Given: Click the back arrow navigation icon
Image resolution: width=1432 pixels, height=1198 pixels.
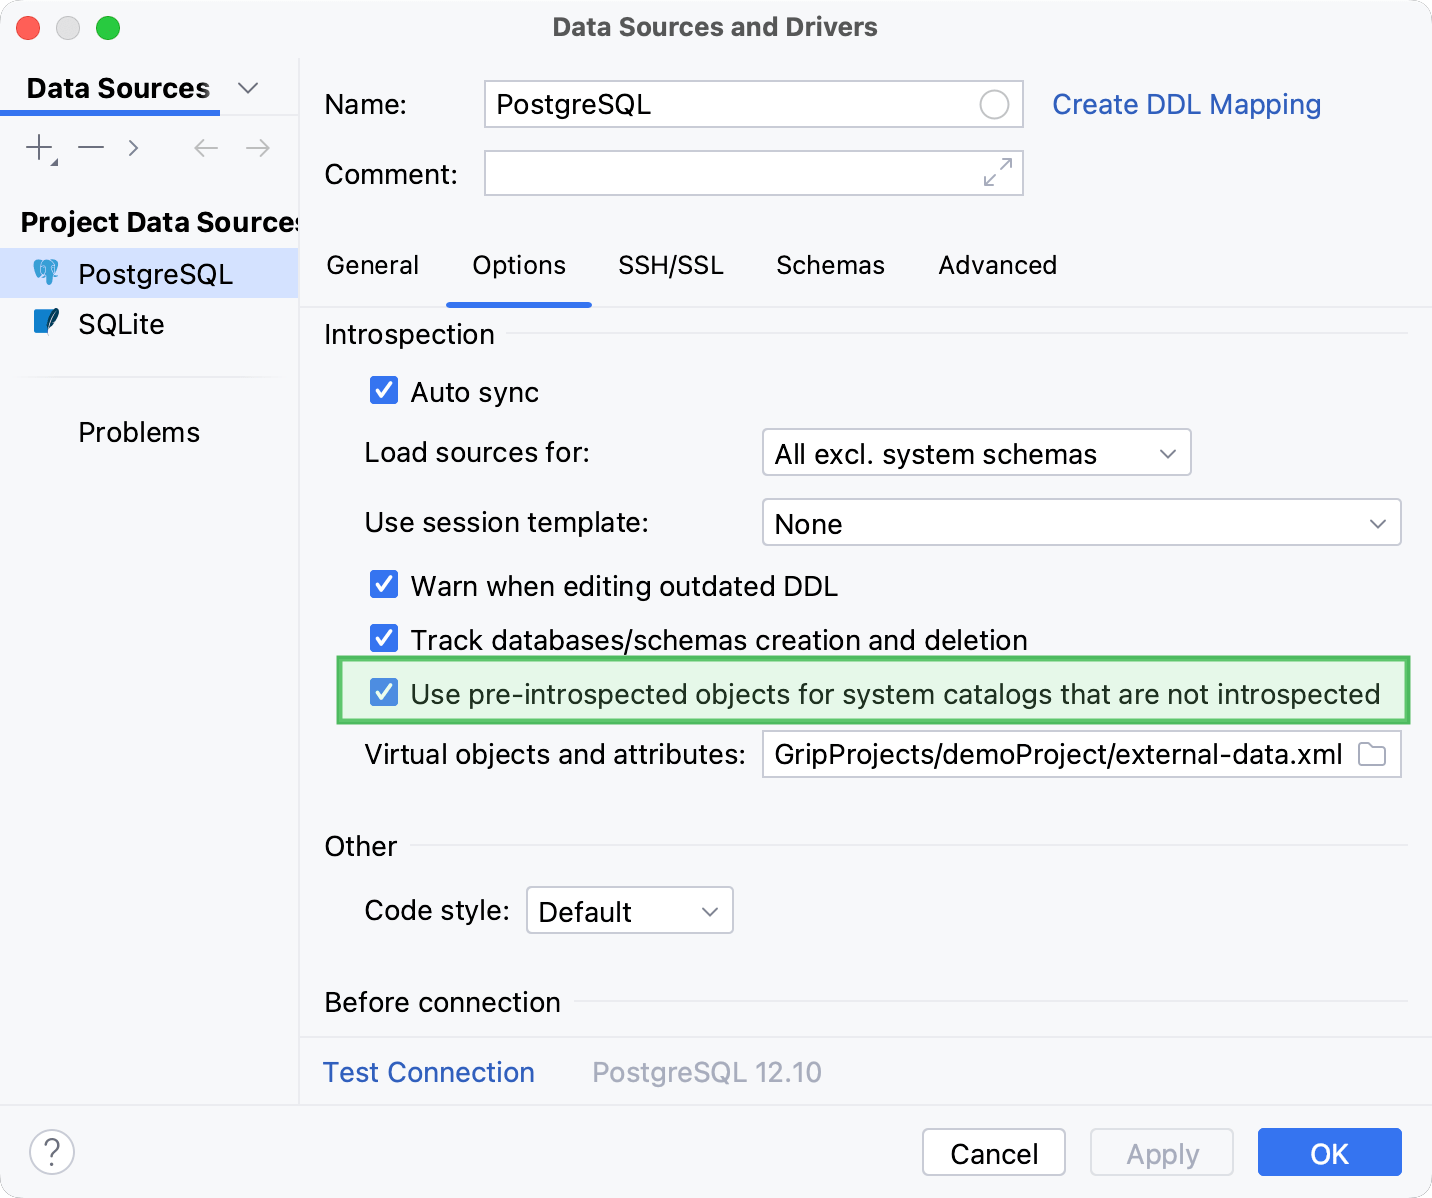Looking at the screenshot, I should pos(205,147).
